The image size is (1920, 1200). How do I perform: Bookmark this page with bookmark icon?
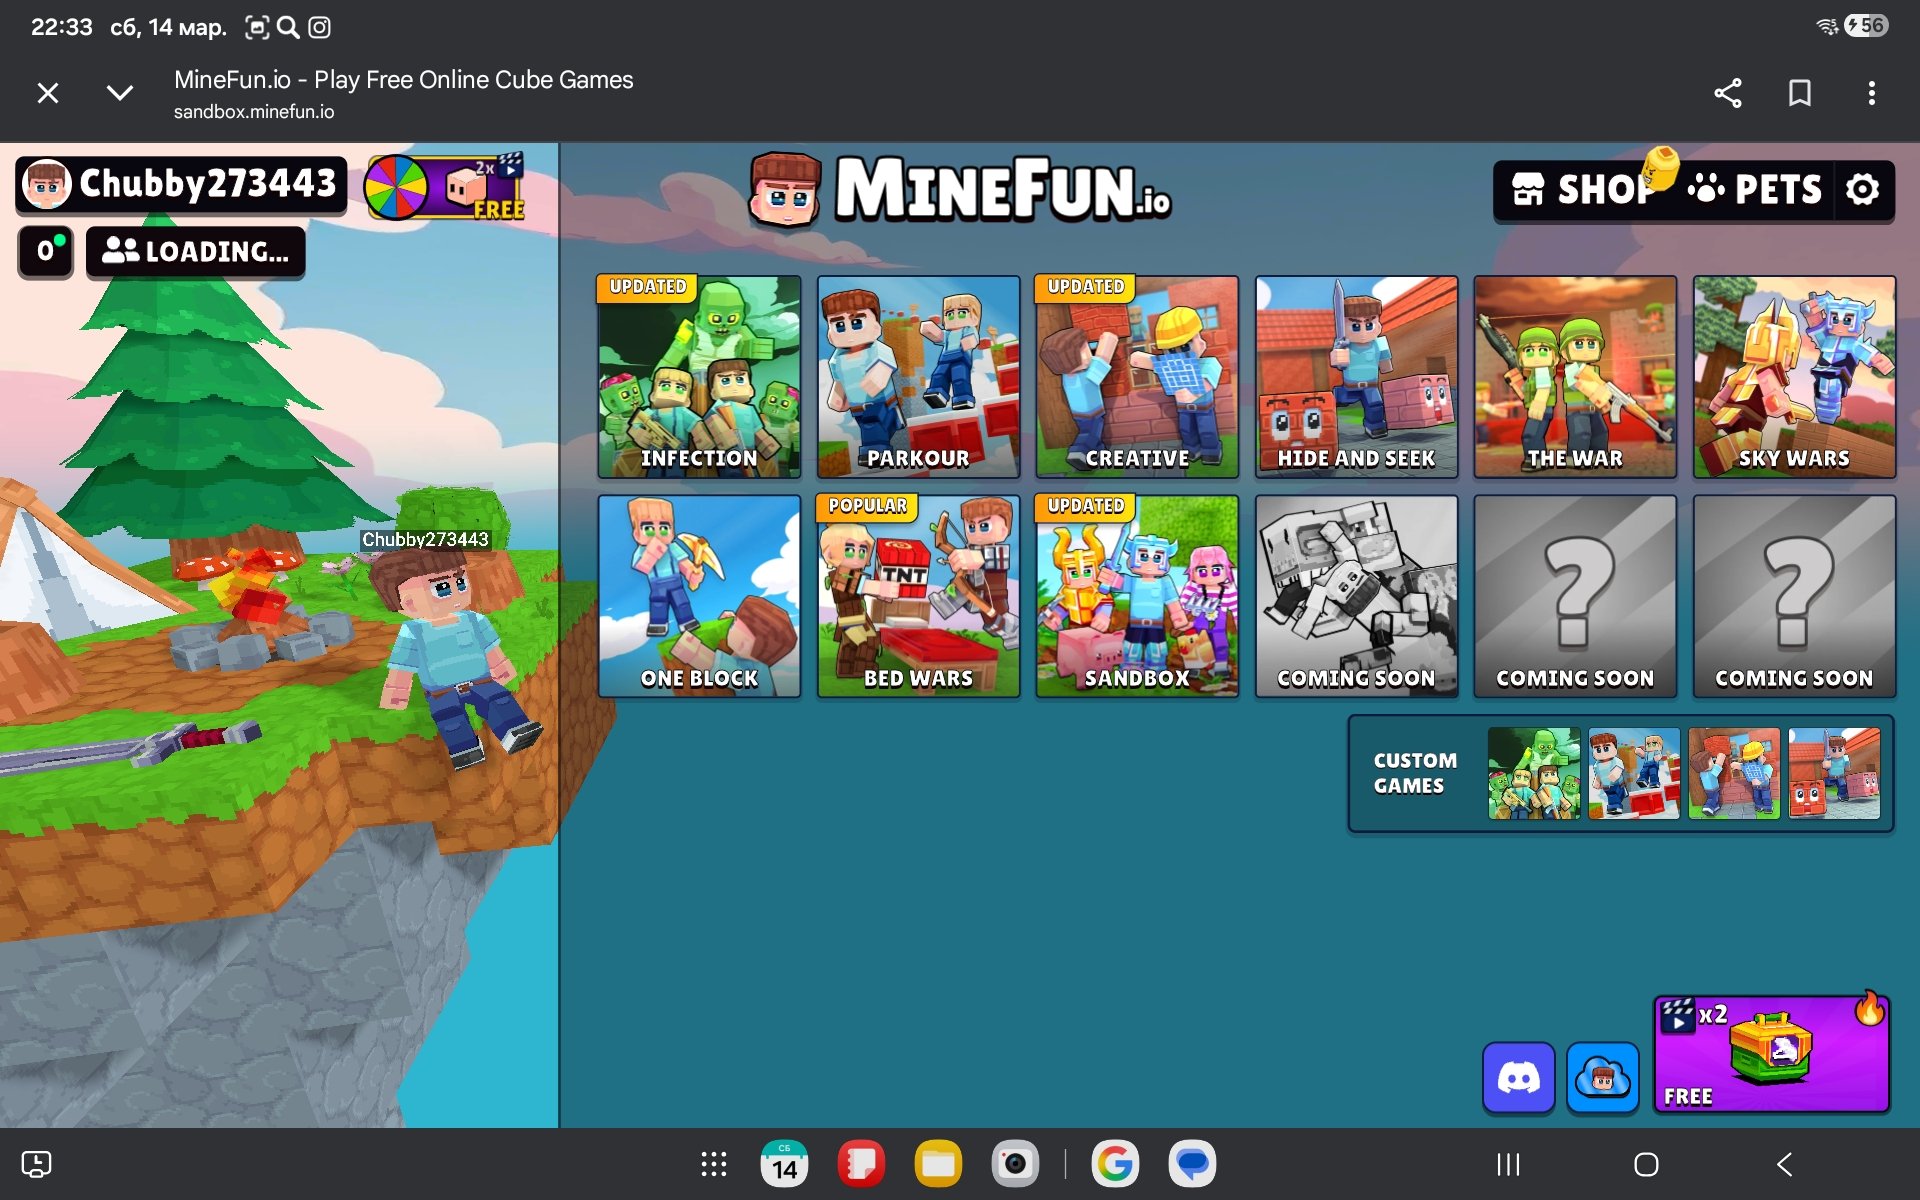pos(1799,93)
